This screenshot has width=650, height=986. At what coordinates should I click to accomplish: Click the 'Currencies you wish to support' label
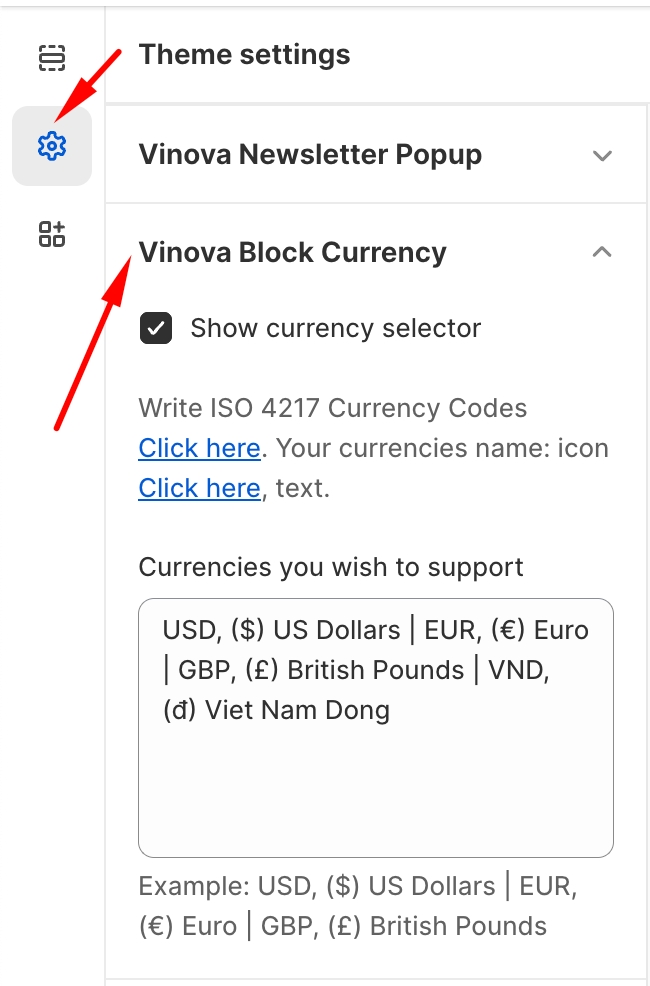tap(331, 567)
